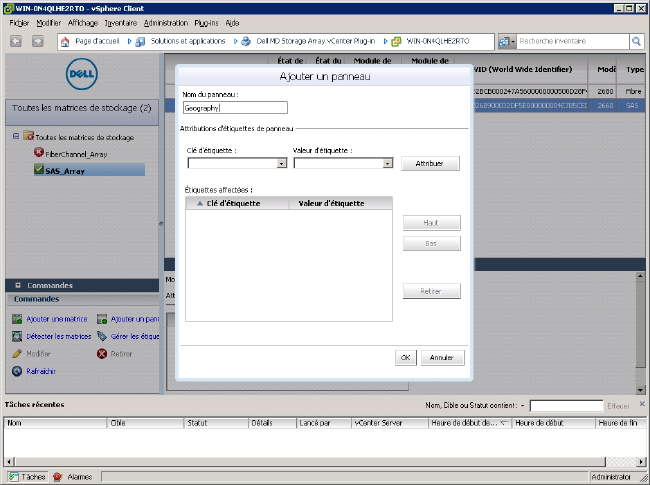Switch to the Tâches tab

pos(27,477)
